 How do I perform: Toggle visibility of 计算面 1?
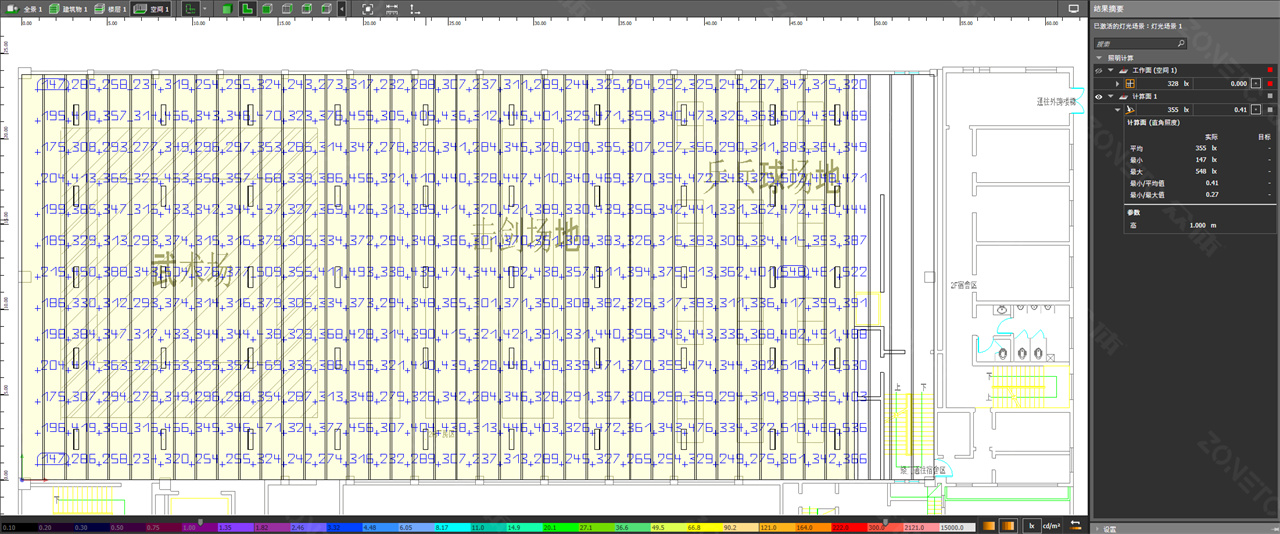[1098, 97]
